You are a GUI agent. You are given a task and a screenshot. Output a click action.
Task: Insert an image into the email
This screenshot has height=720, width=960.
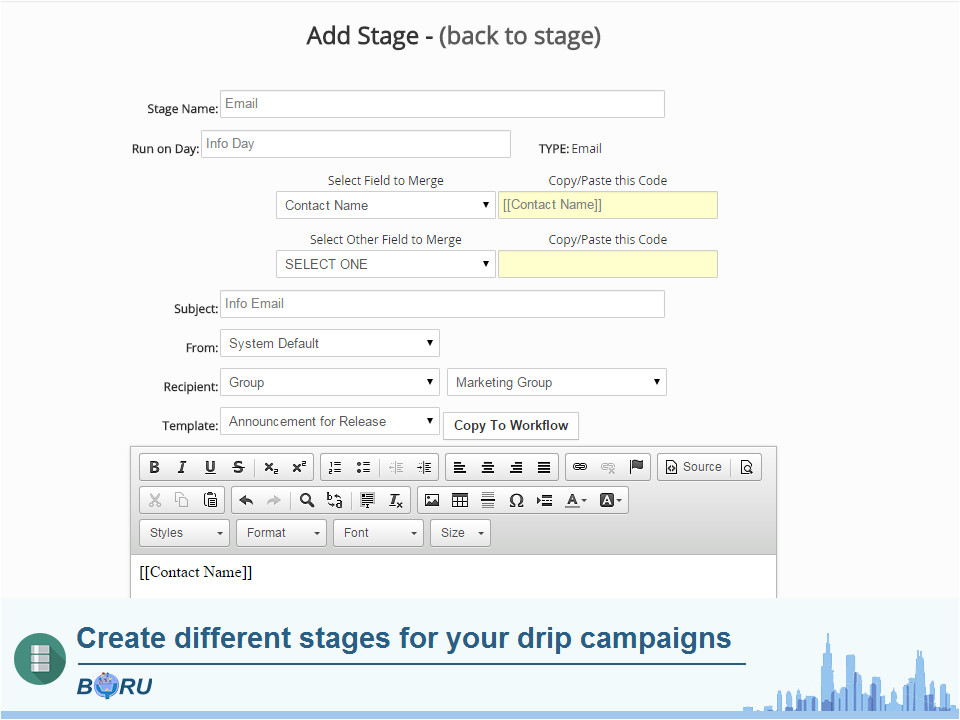pyautogui.click(x=432, y=500)
